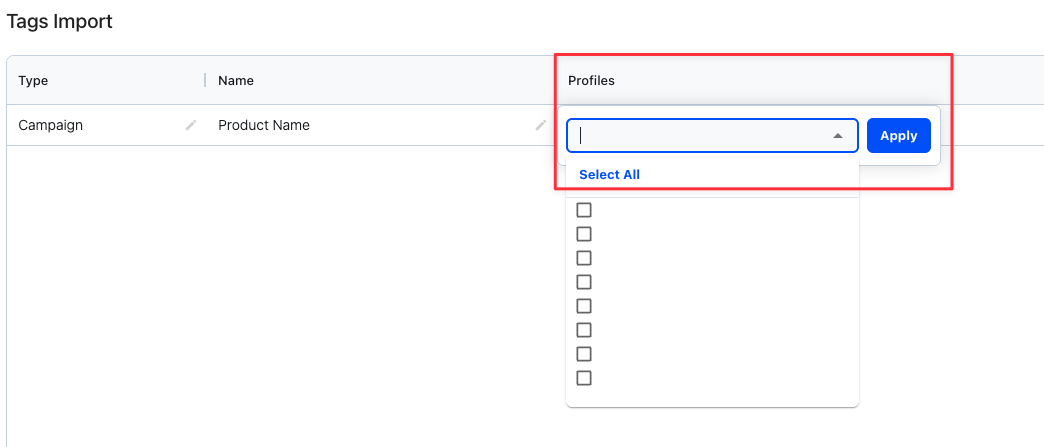Collapse the Profiles dropdown using the arrow
Viewport: 1044px width, 447px height.
pyautogui.click(x=838, y=136)
